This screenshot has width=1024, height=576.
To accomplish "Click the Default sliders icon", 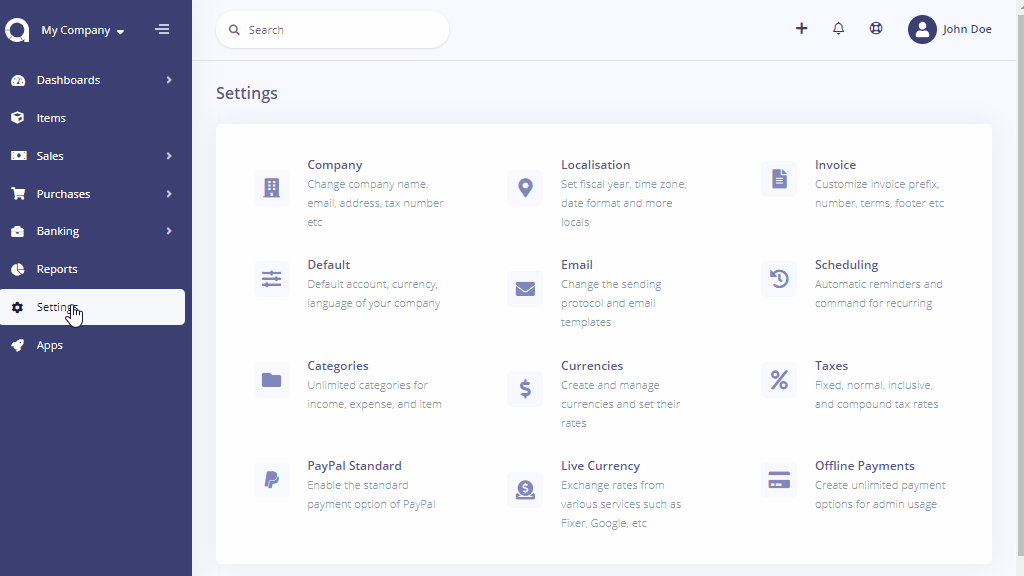I will (272, 279).
